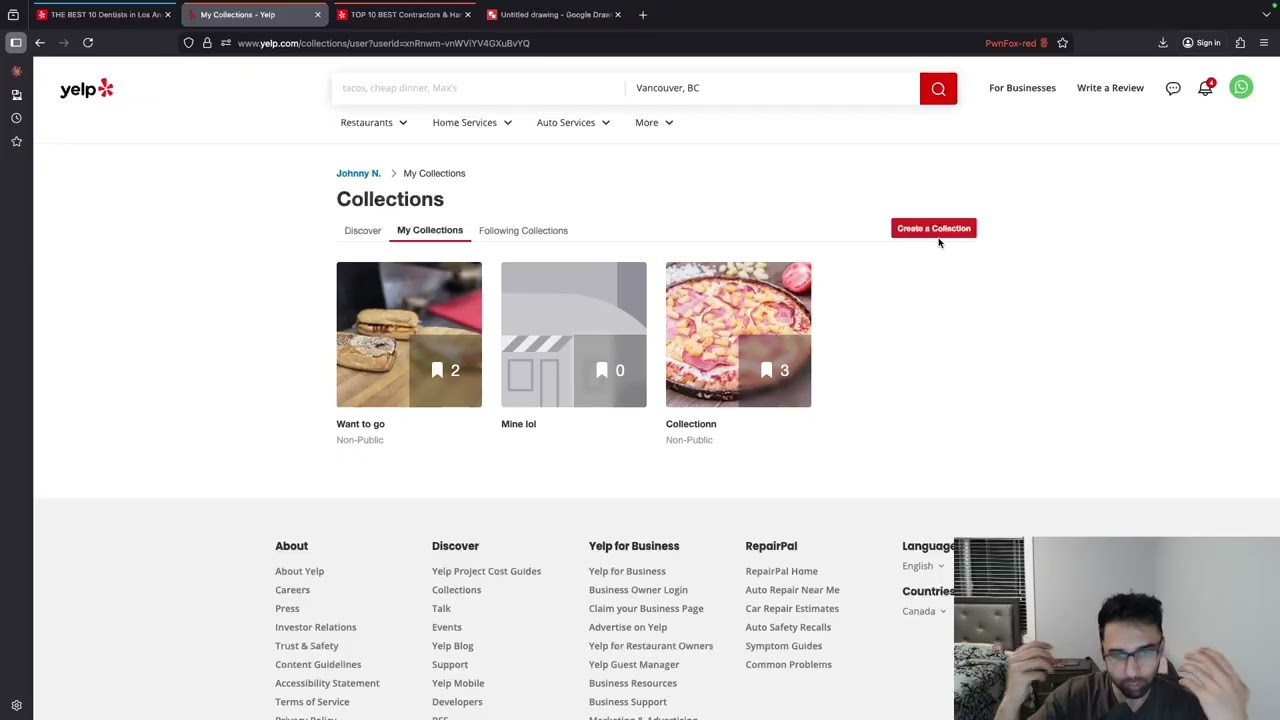Screen dimensions: 1280x720
Task: Open the history clock icon in sidebar
Action: (x=16, y=118)
